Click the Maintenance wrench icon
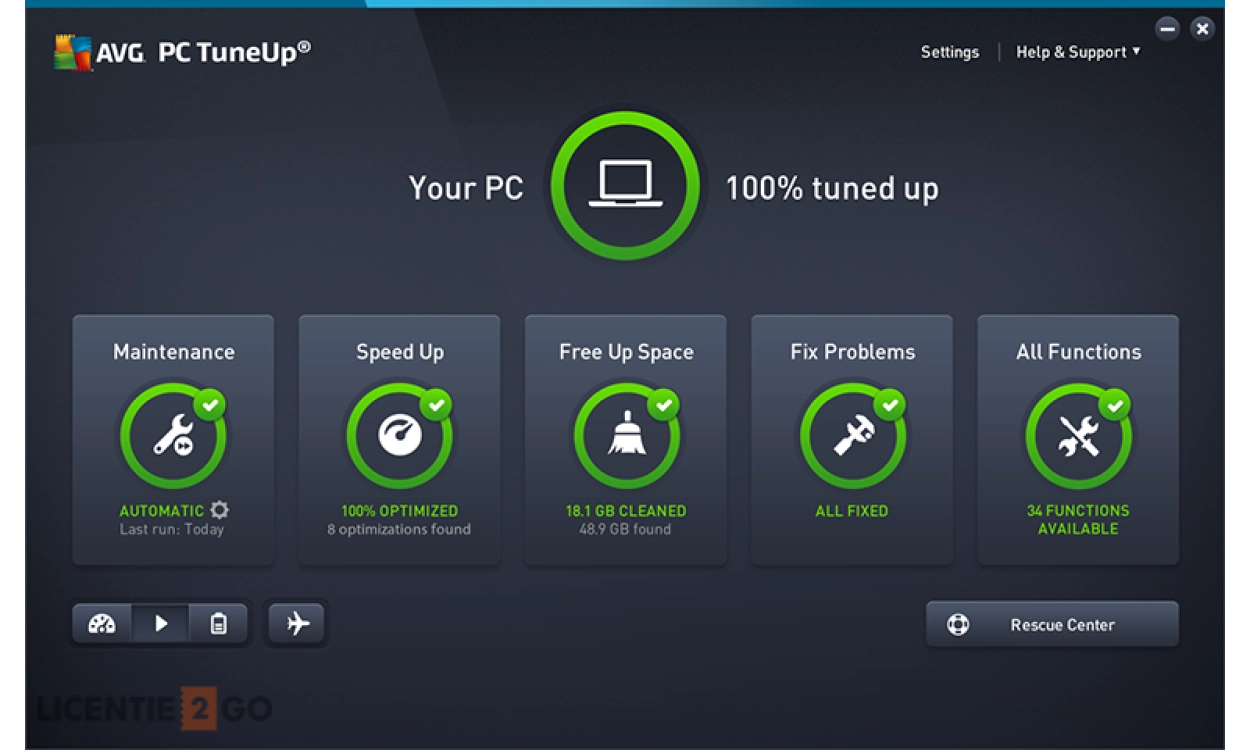The height and width of the screenshot is (750, 1250). (173, 435)
